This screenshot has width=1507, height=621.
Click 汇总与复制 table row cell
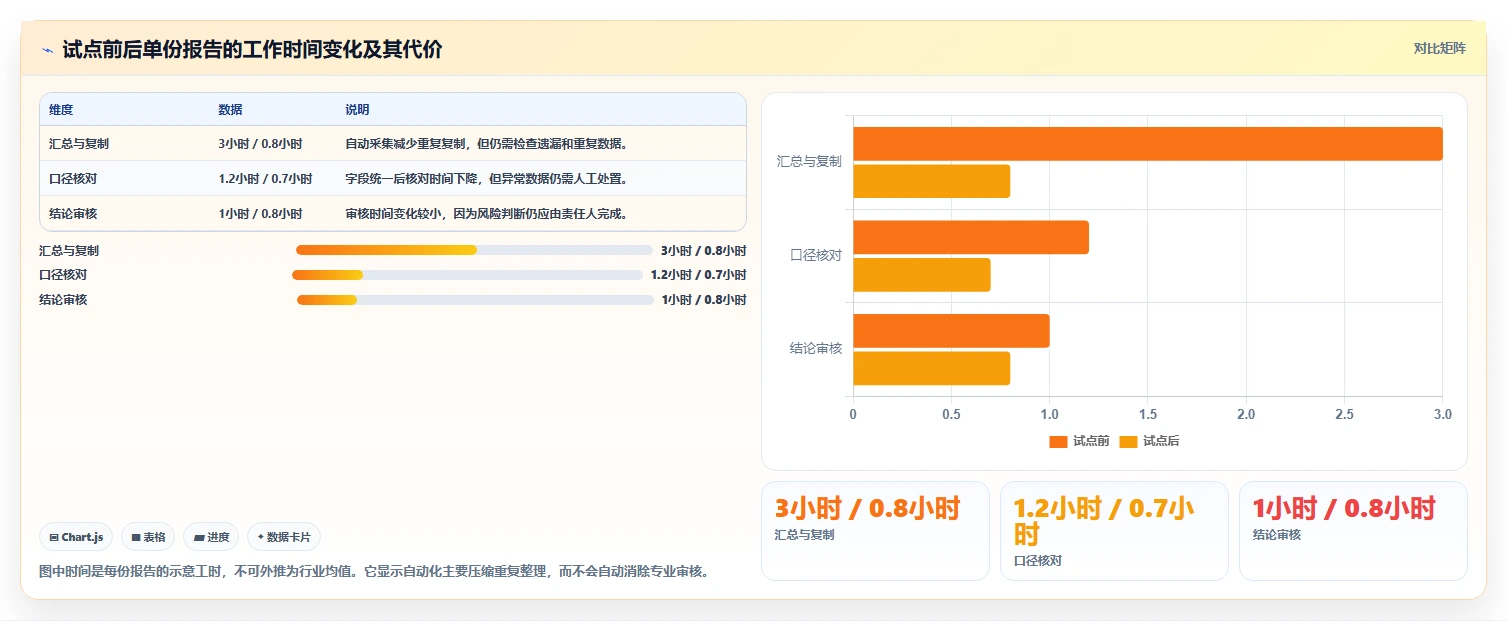tap(79, 144)
